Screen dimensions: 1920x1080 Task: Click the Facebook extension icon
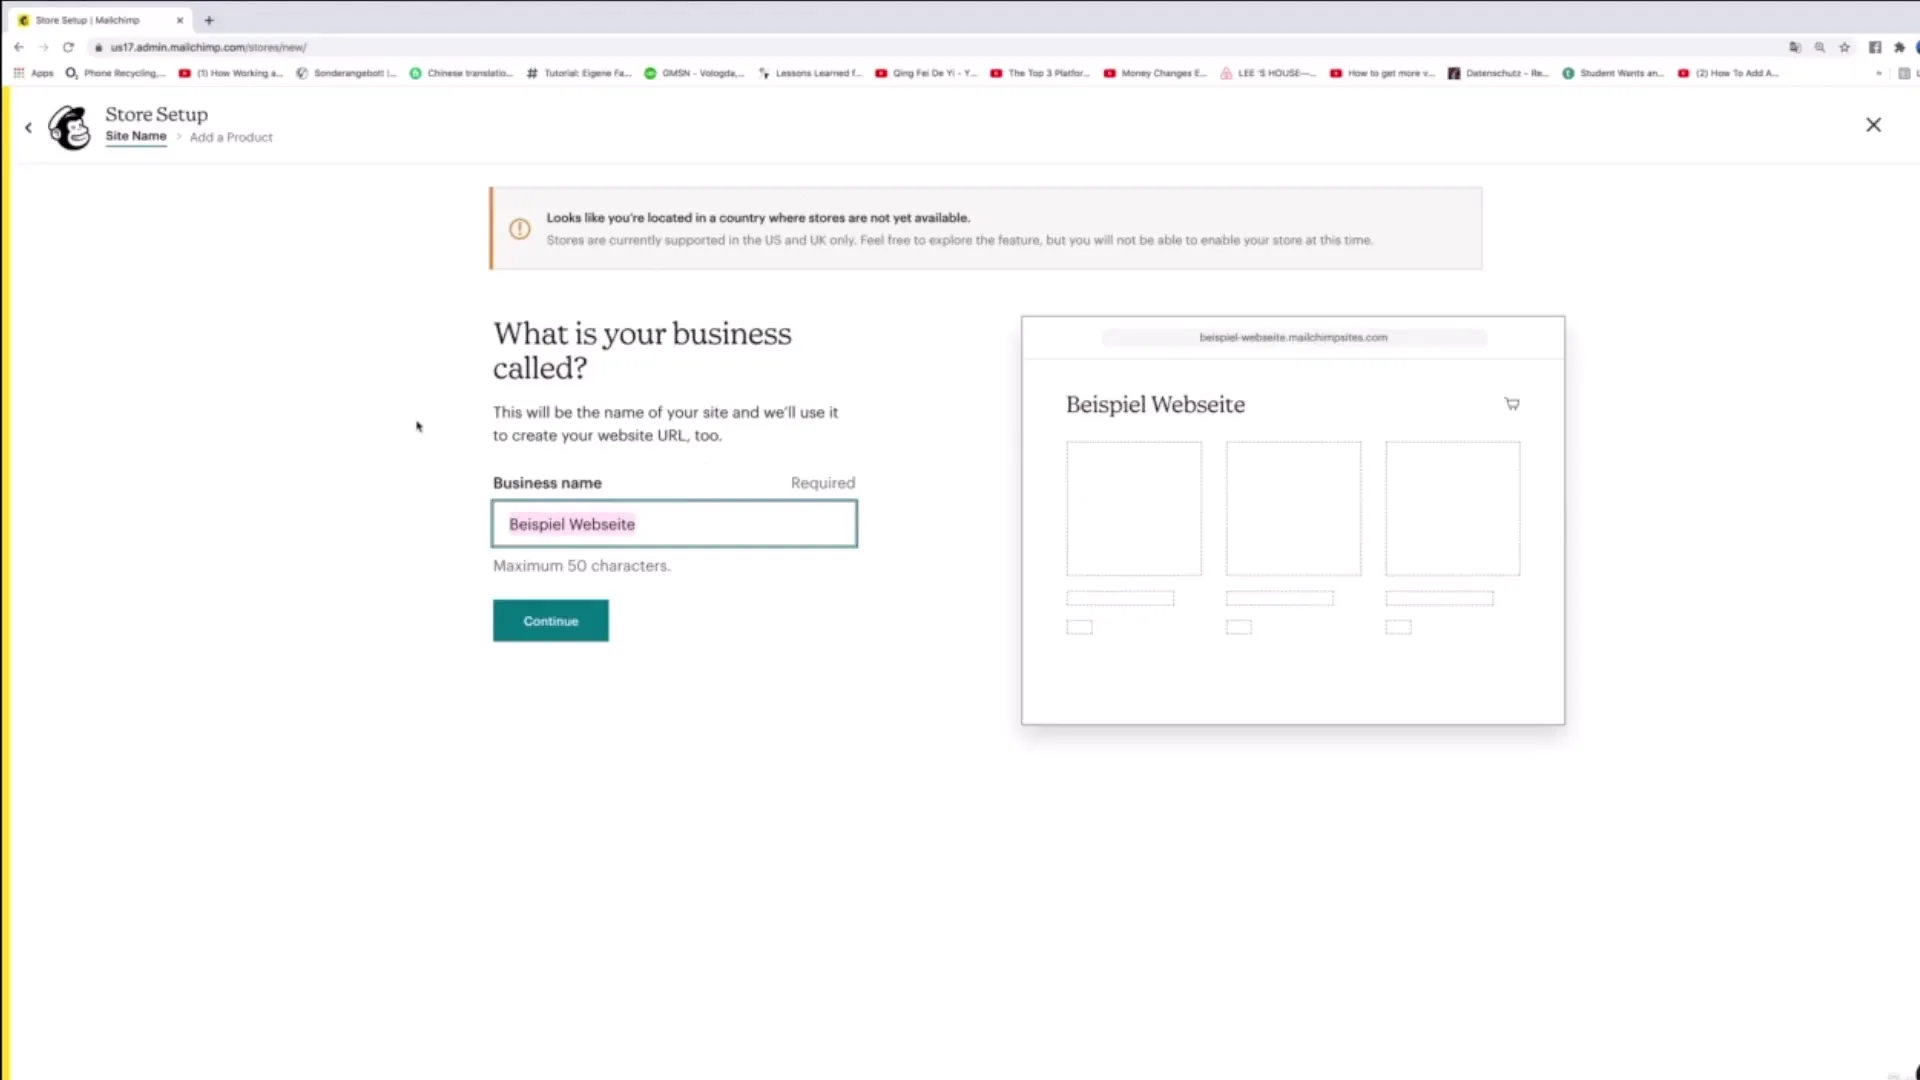1875,47
